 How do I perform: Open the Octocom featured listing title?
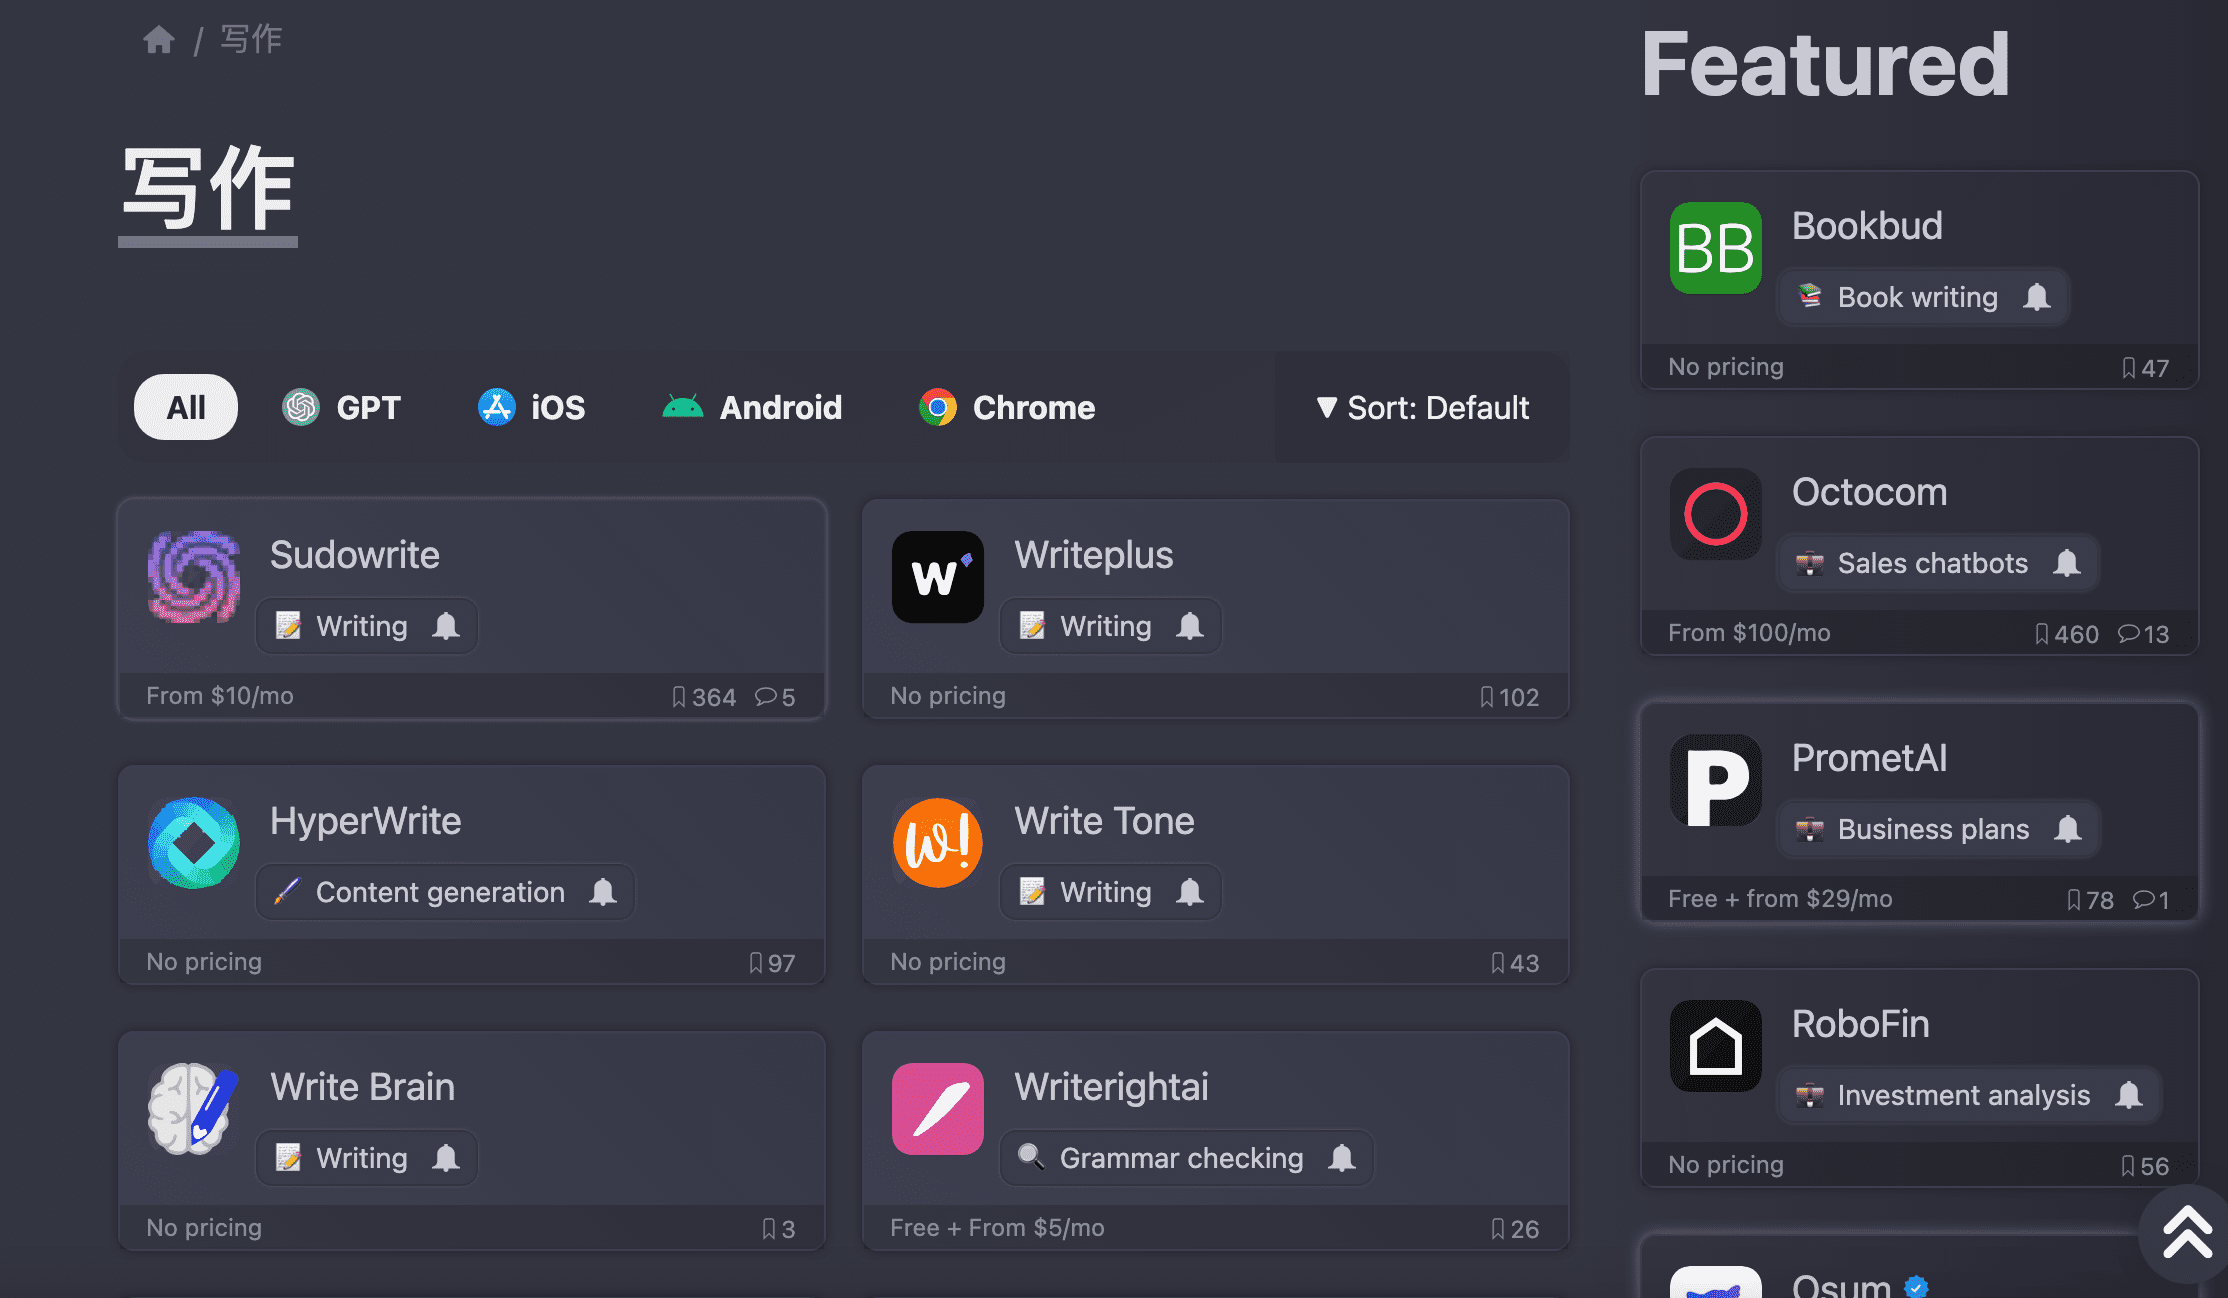click(x=1869, y=492)
